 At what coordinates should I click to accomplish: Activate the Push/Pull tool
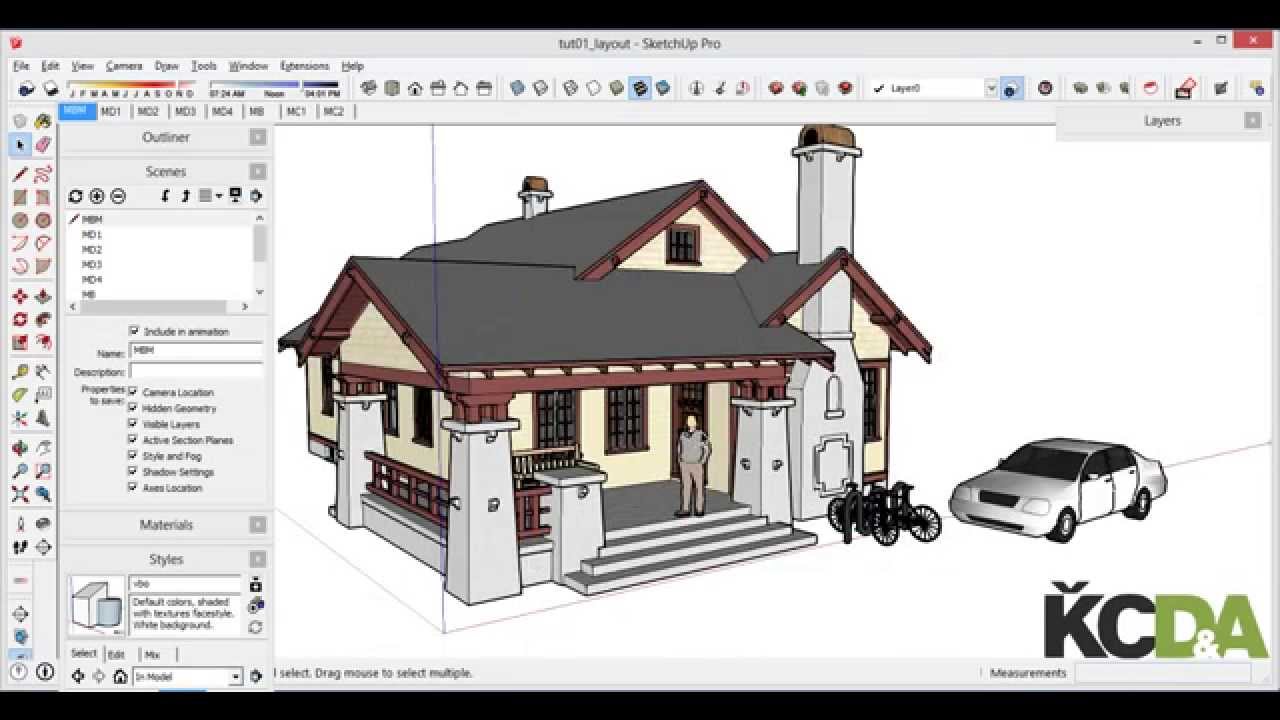(43, 297)
